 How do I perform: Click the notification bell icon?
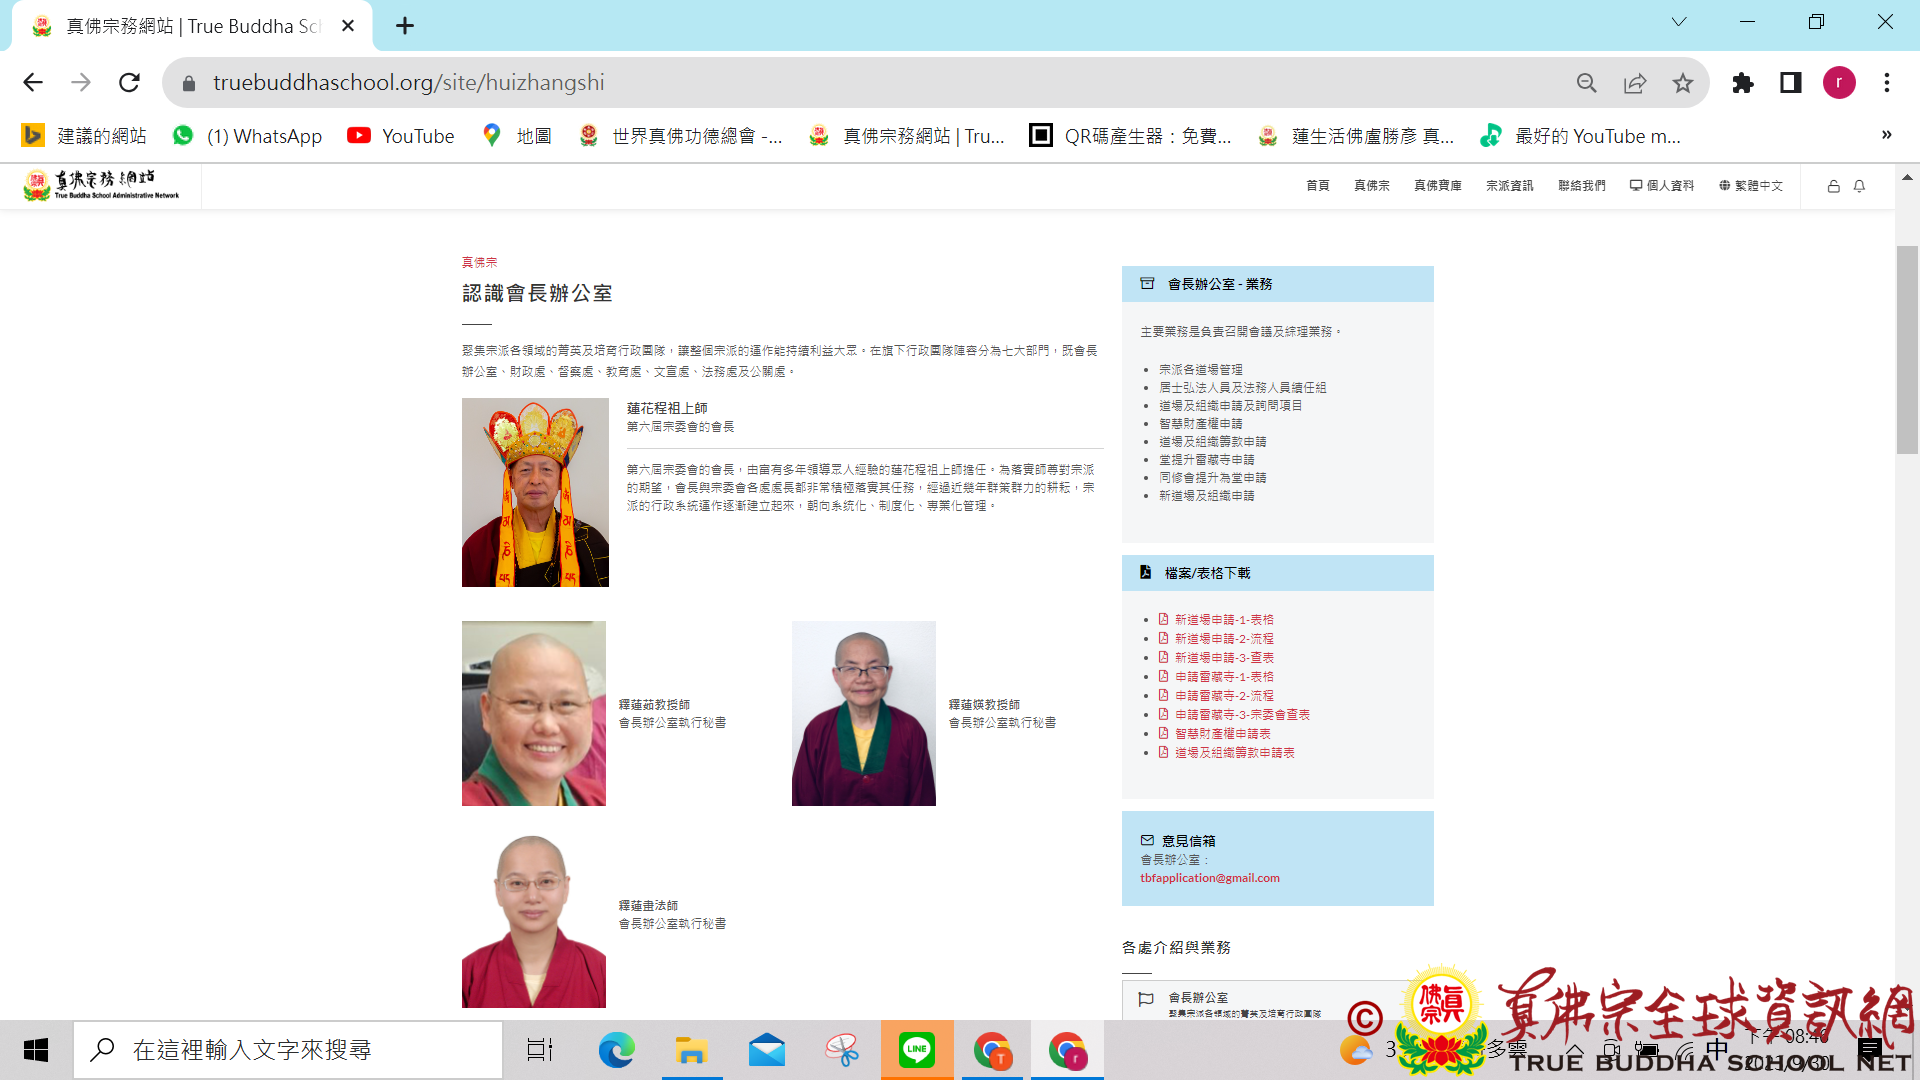[1859, 186]
